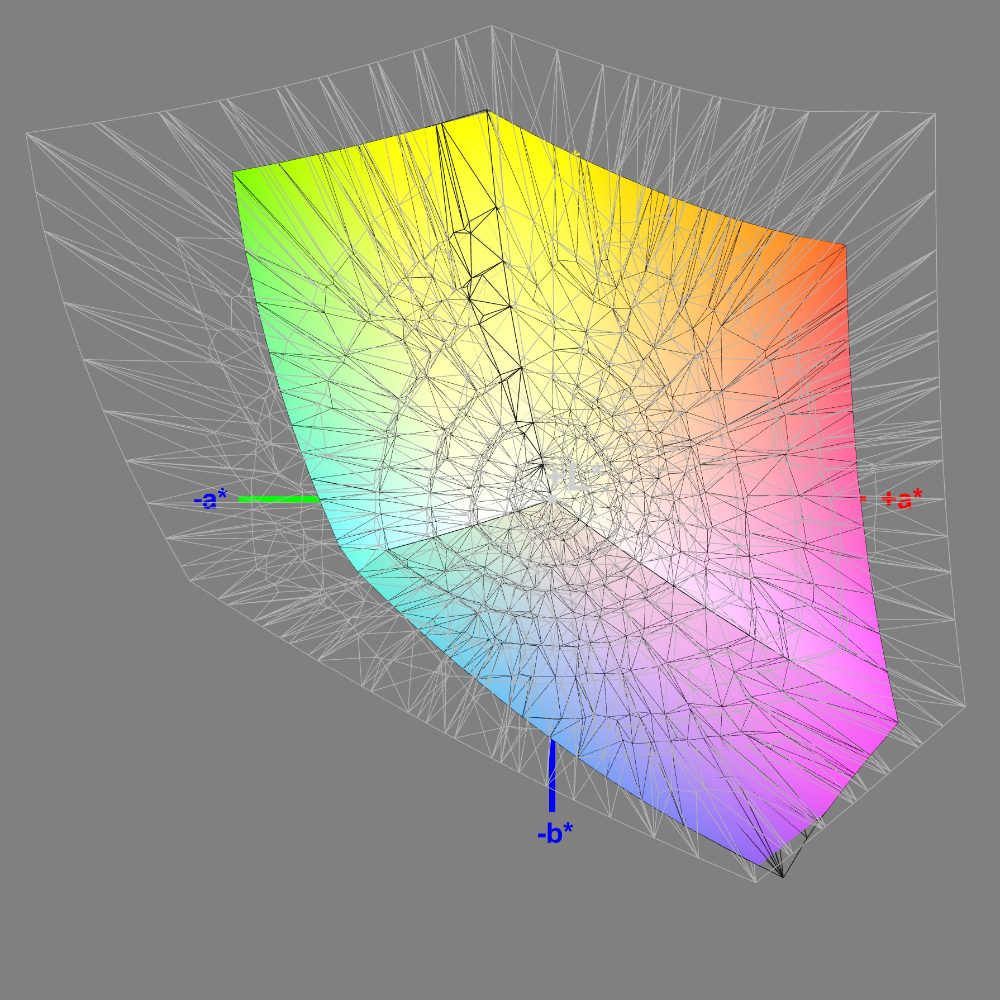Click the red +a* axis label
The height and width of the screenshot is (1000, 1000).
coord(902,499)
